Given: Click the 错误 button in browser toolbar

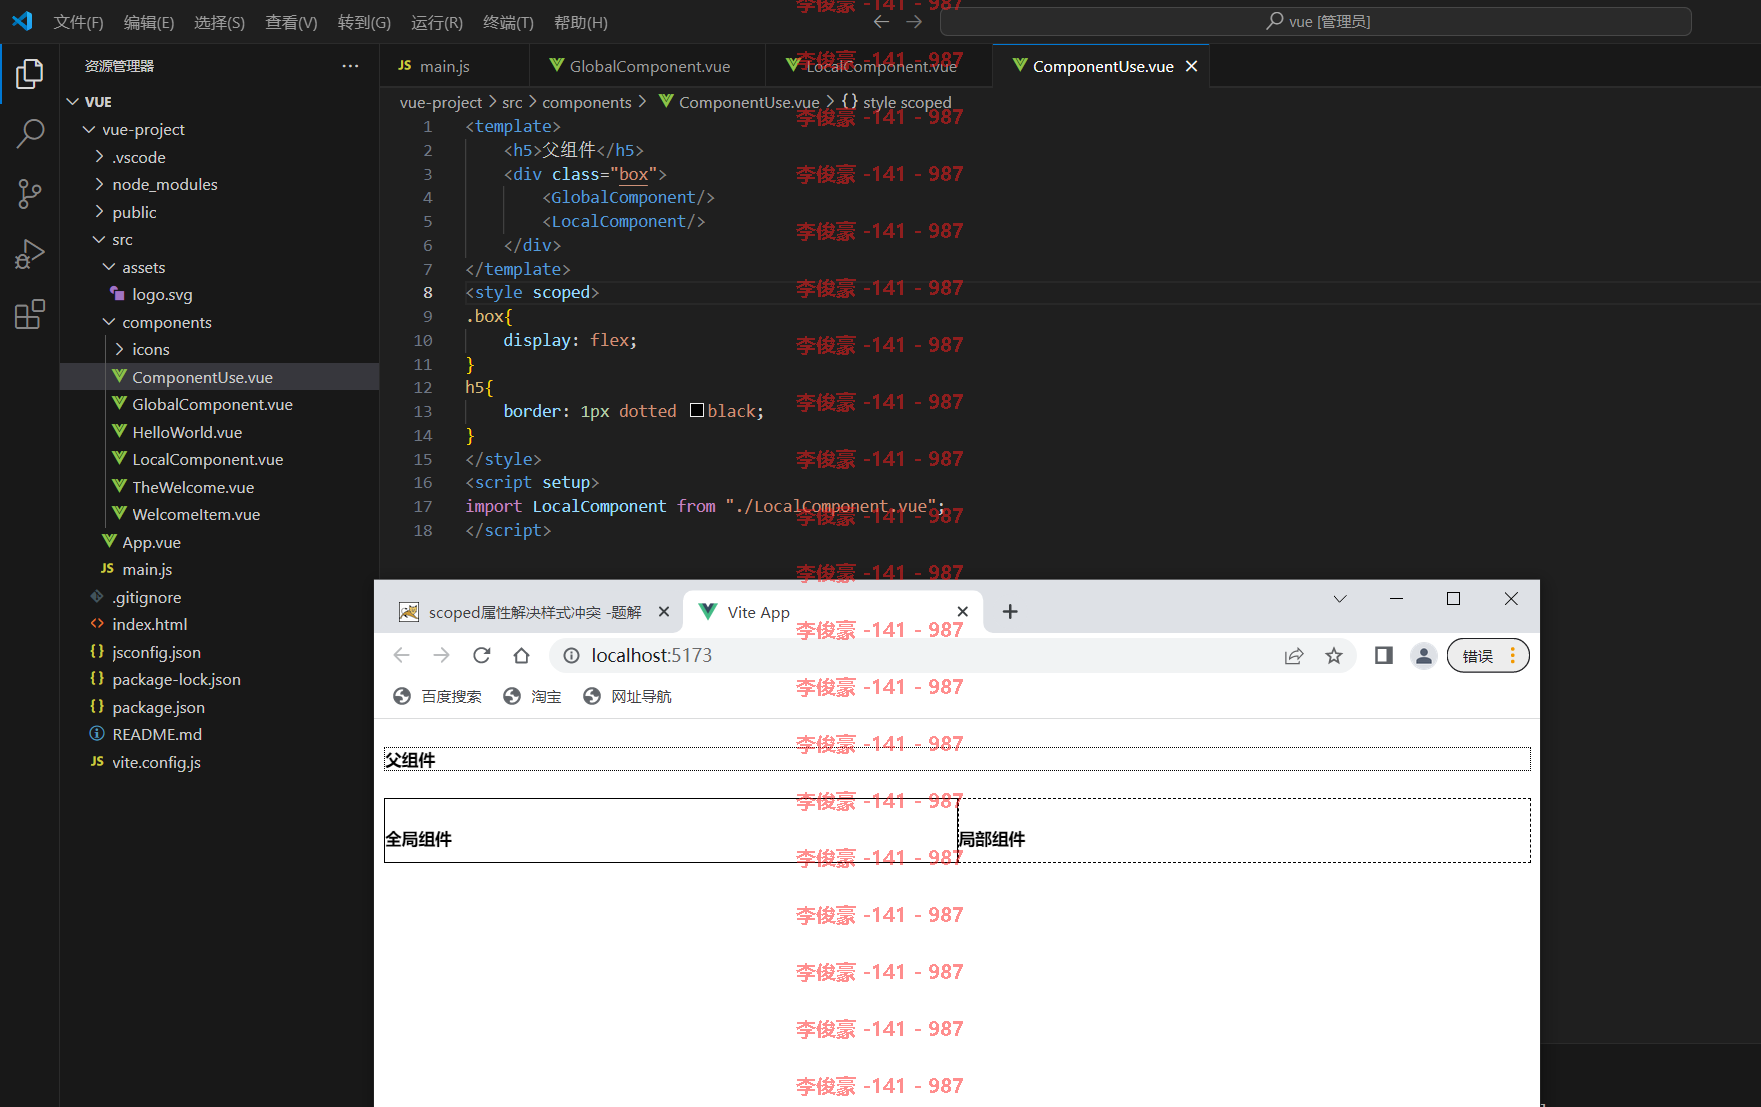Looking at the screenshot, I should coord(1487,656).
